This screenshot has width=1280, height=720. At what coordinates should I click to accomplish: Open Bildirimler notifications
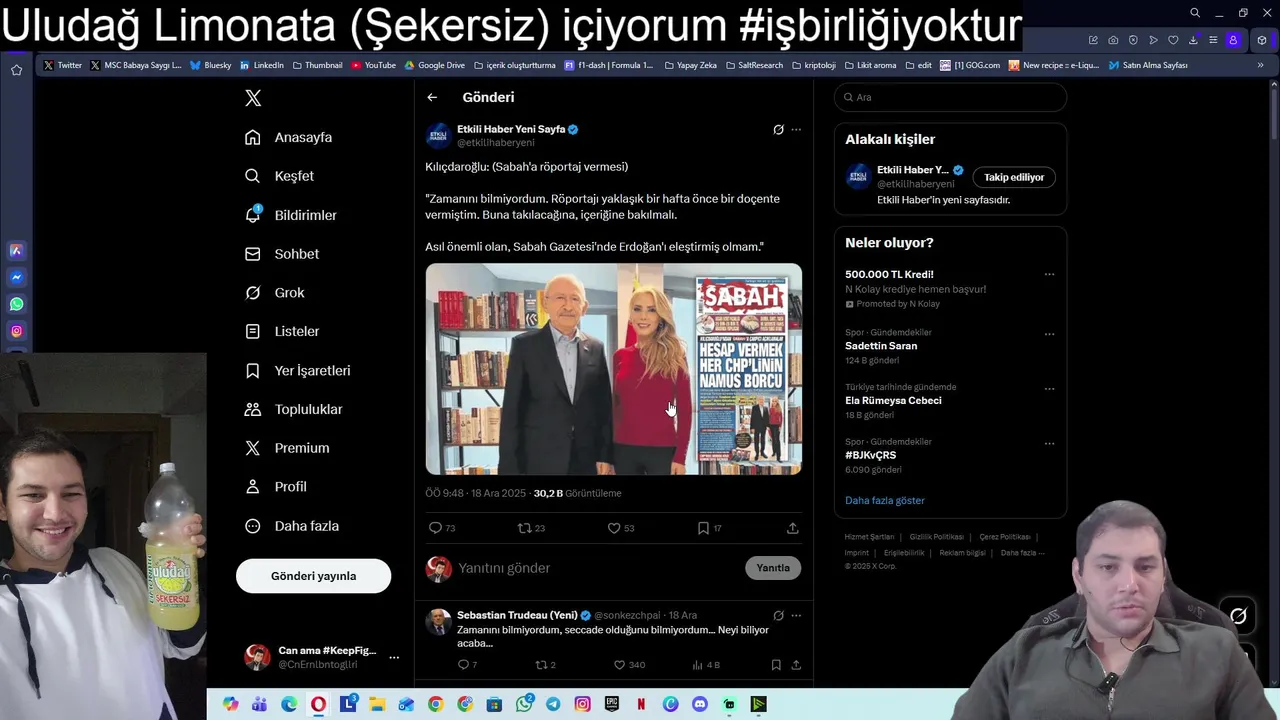291,215
